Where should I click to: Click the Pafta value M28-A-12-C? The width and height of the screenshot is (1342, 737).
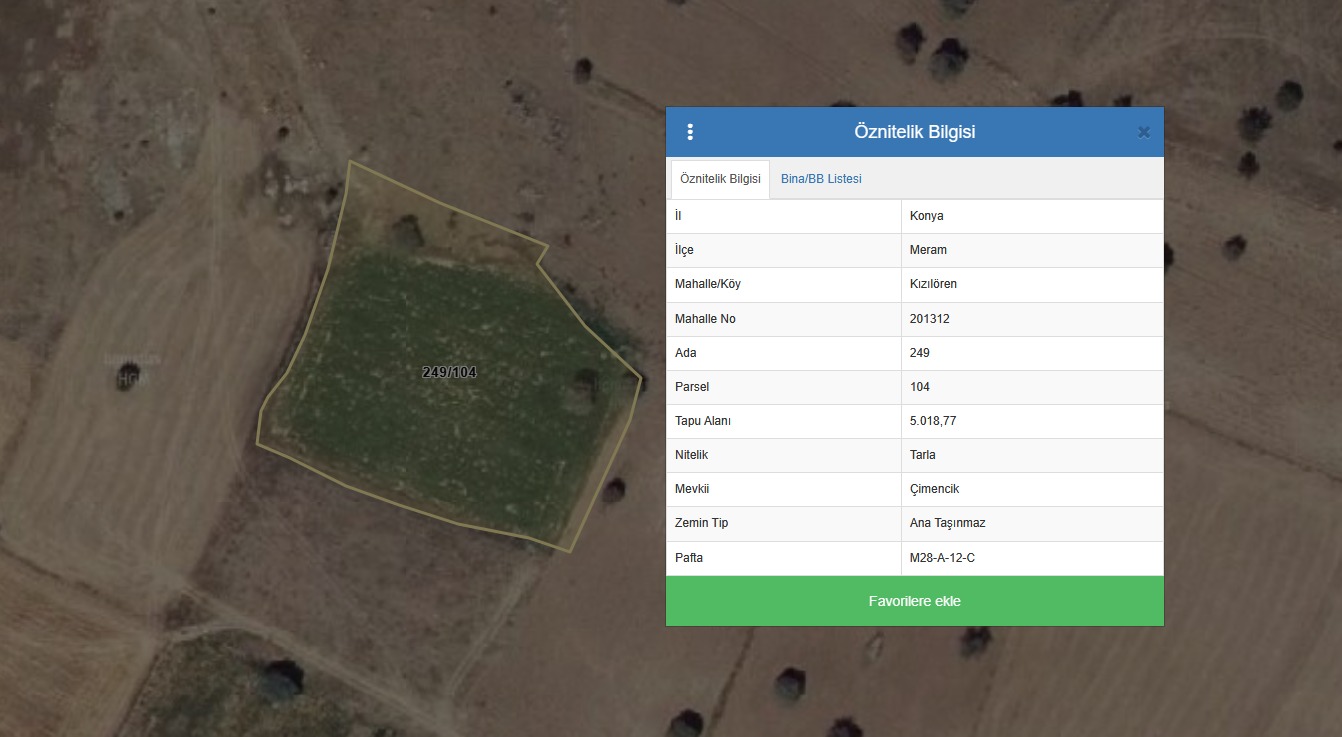pyautogui.click(x=942, y=557)
